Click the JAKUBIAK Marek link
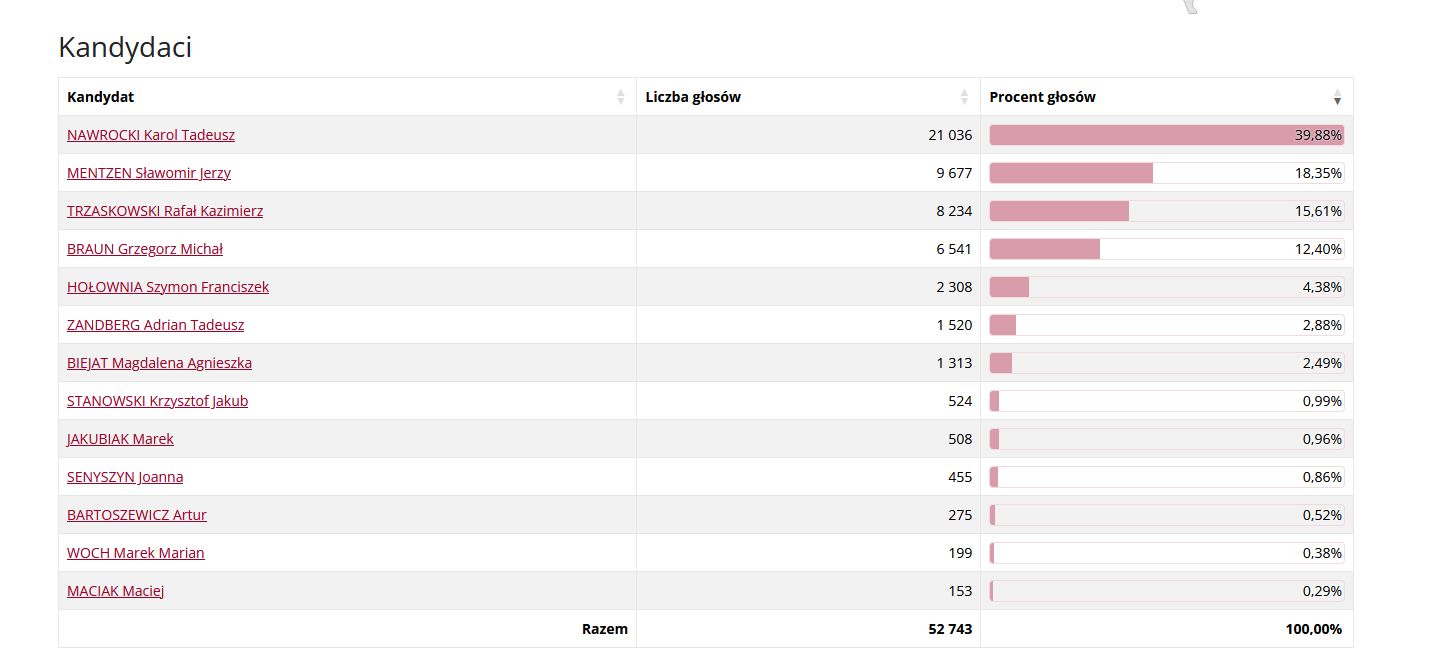1442x668 pixels. 120,439
